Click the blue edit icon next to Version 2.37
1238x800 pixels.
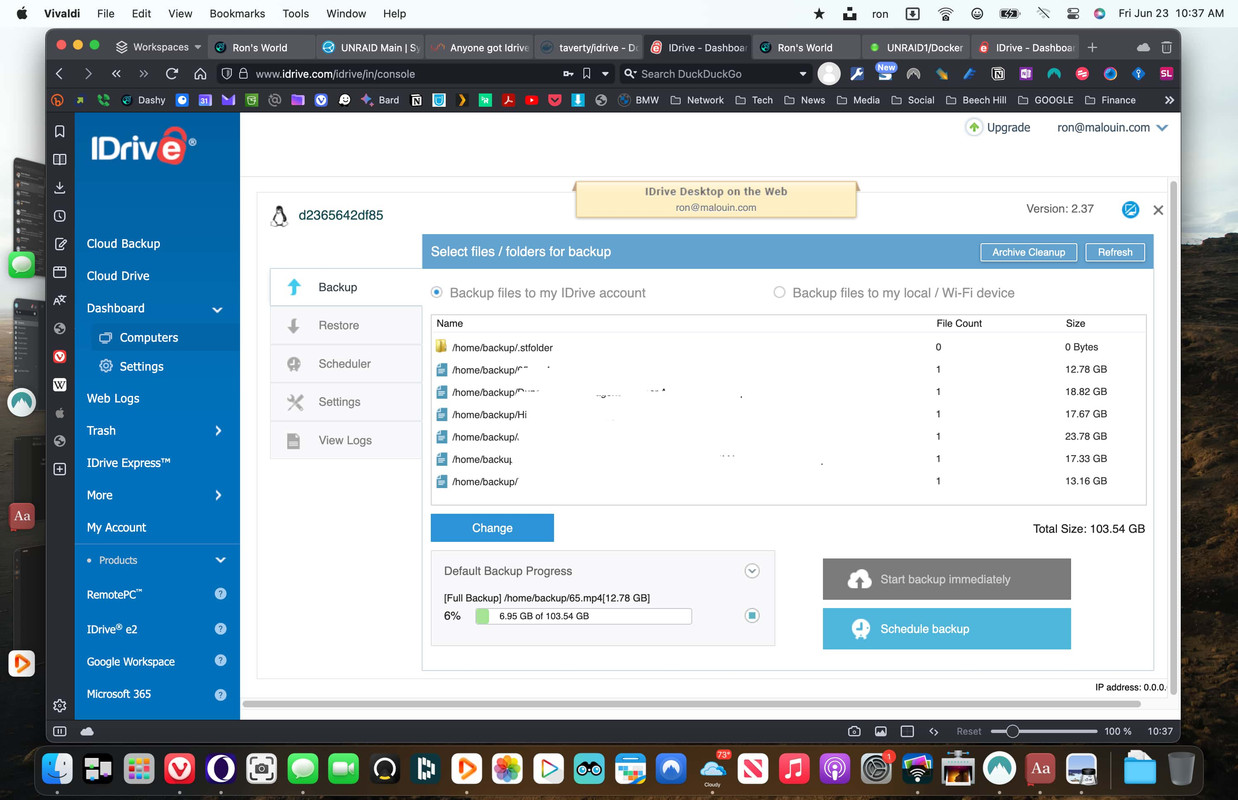[x=1130, y=209]
